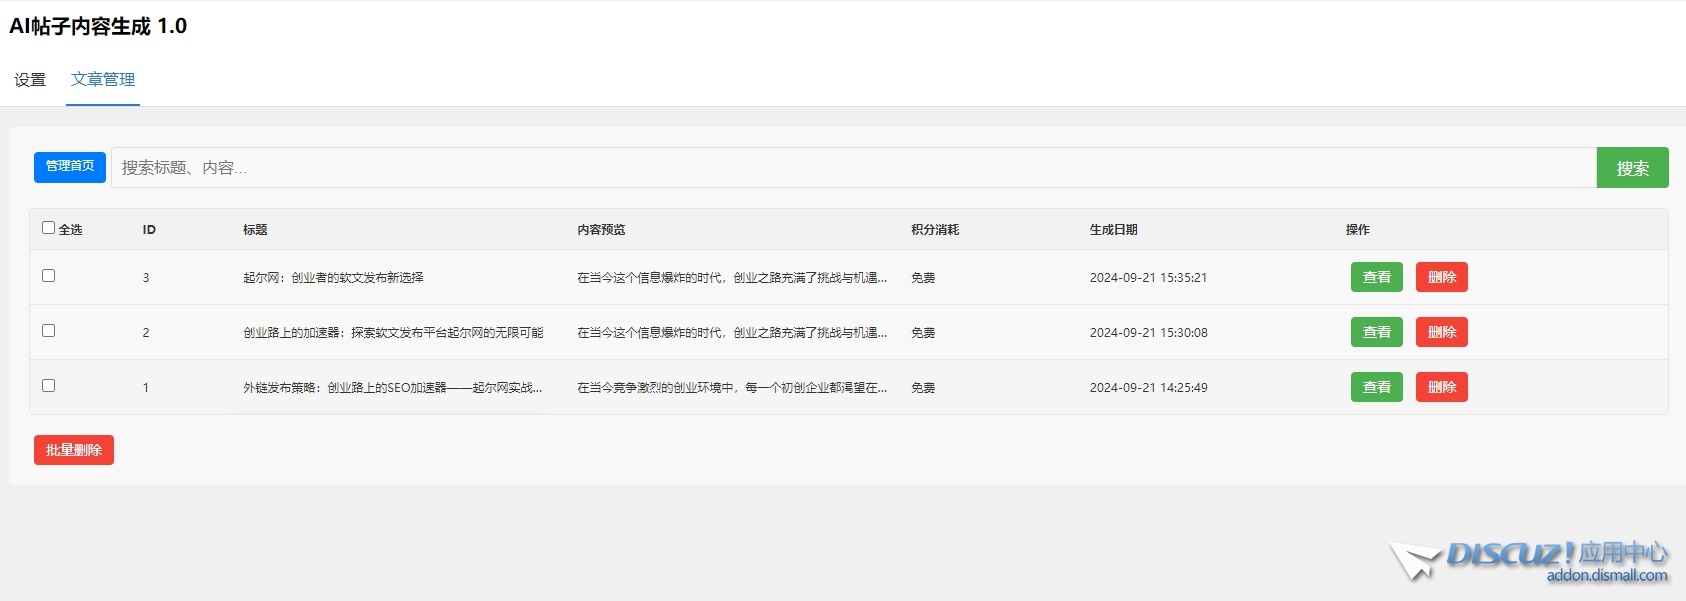1686x601 pixels.
Task: Click 删除 for article ID 1
Action: click(x=1441, y=387)
